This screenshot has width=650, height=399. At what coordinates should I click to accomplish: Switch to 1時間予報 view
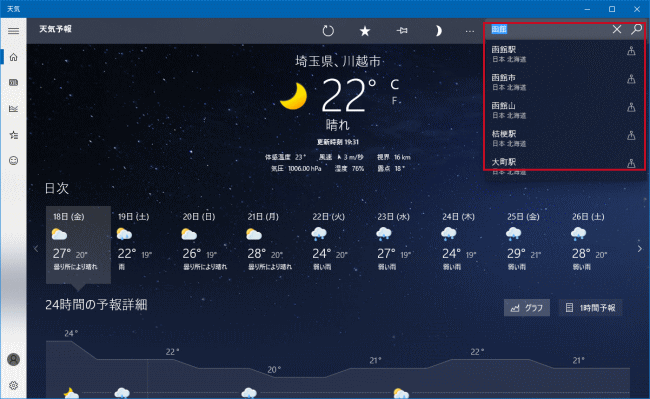tap(591, 308)
